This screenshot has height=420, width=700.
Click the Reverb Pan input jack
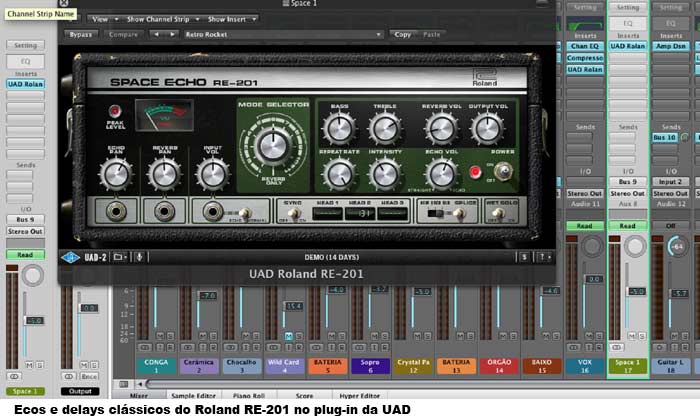click(x=164, y=212)
